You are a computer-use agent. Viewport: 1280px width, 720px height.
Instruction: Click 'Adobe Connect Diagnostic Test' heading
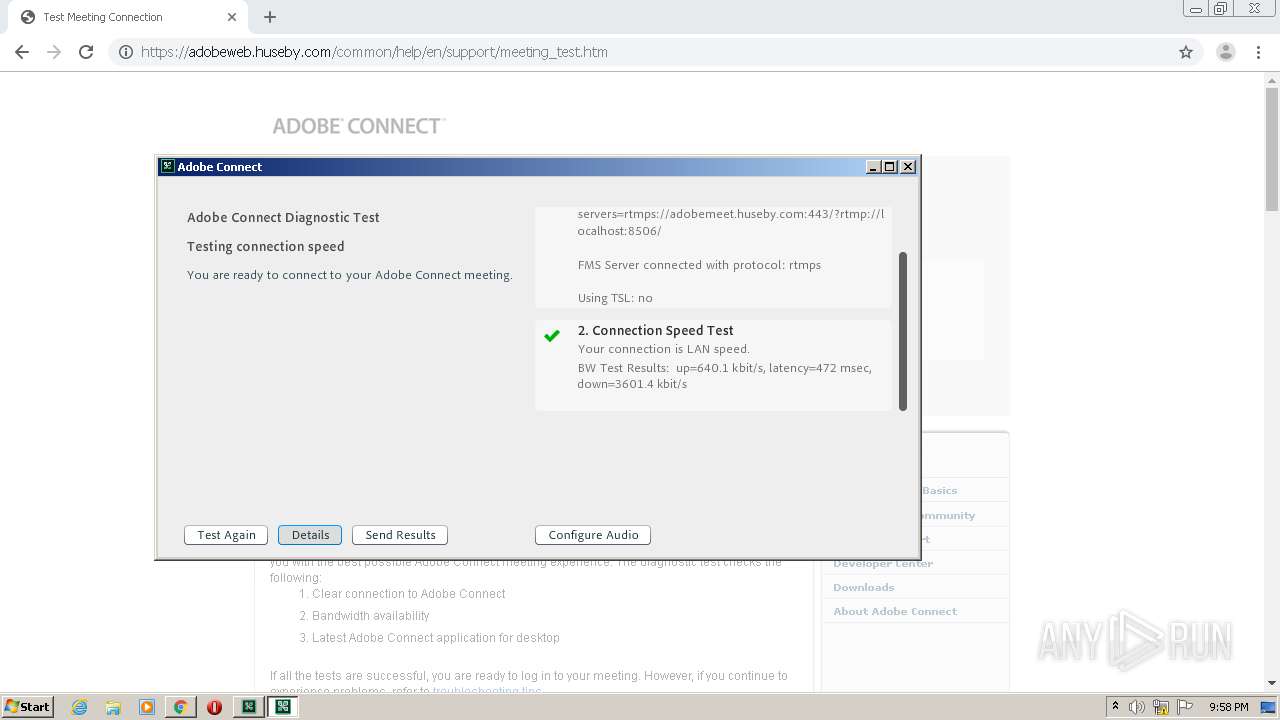tap(283, 217)
